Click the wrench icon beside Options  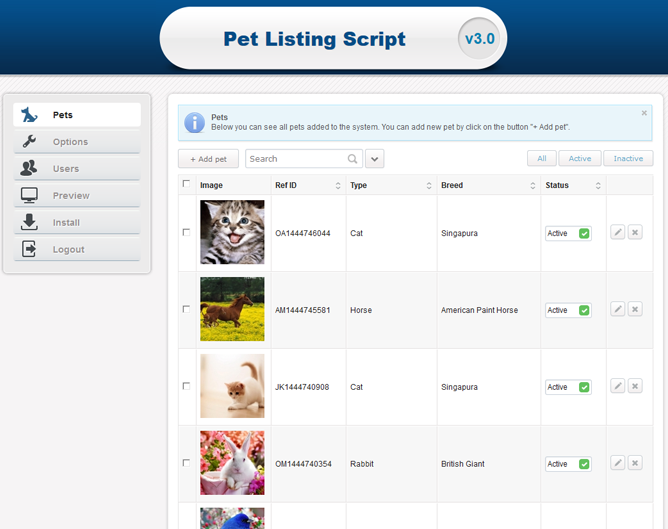[29, 141]
